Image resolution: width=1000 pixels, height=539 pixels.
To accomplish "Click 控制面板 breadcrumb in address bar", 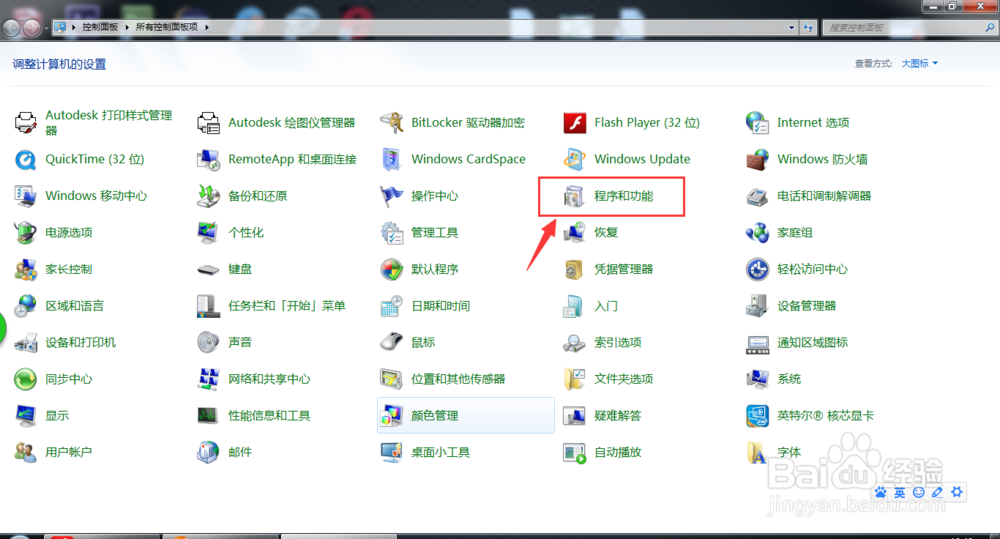I will coord(99,27).
